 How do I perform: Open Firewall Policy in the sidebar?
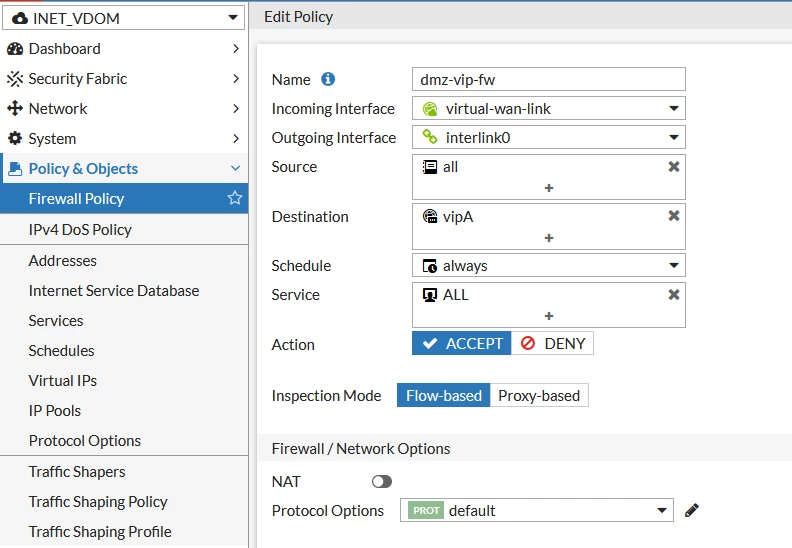(124, 198)
